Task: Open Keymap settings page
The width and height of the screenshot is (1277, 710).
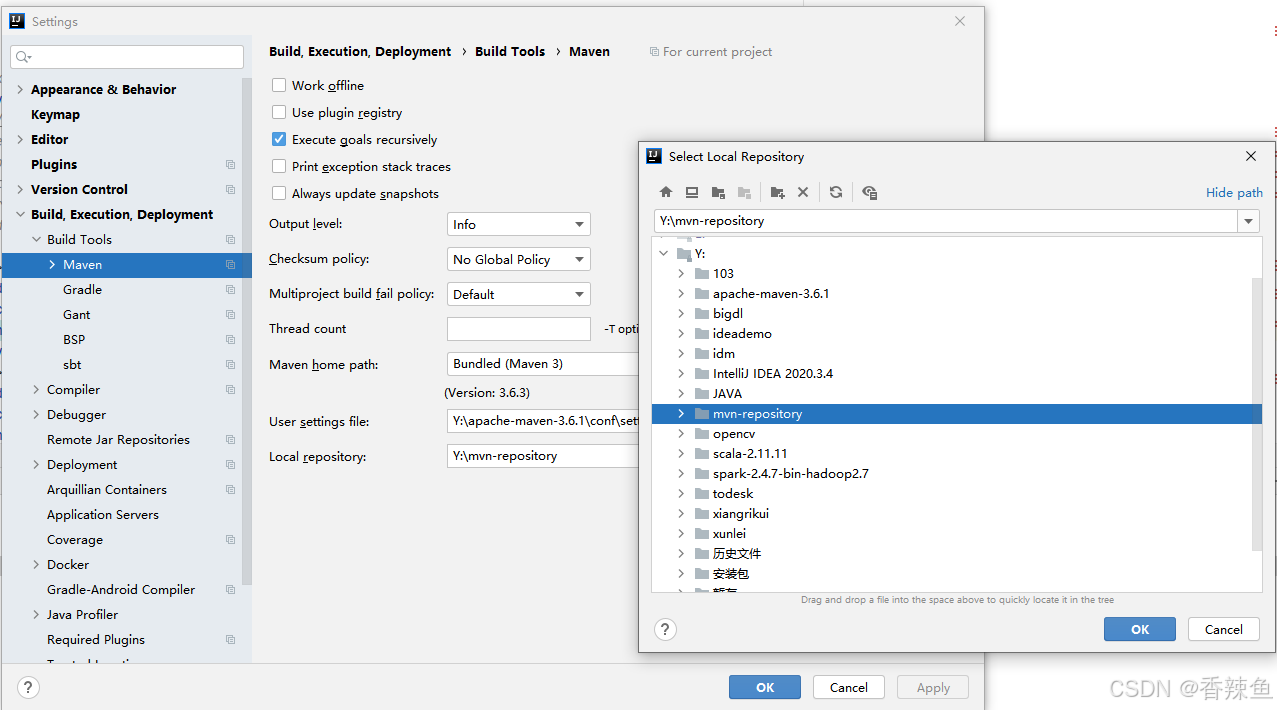Action: coord(55,114)
